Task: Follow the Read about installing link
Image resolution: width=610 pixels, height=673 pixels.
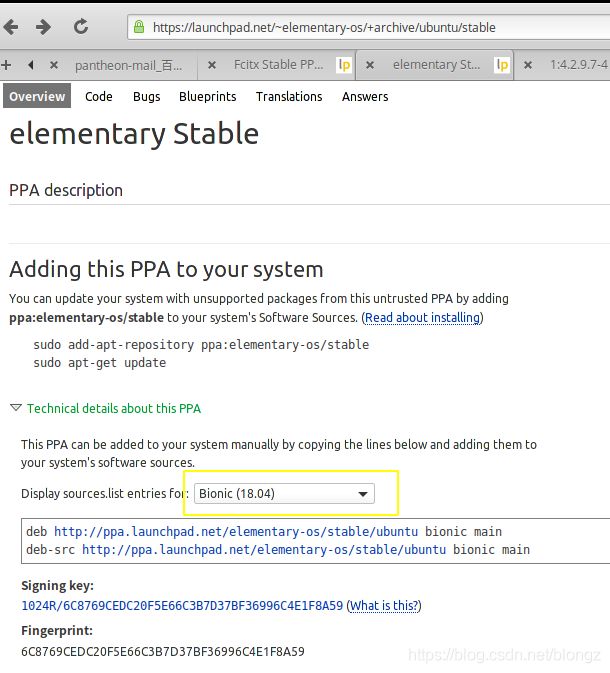Action: (x=422, y=318)
